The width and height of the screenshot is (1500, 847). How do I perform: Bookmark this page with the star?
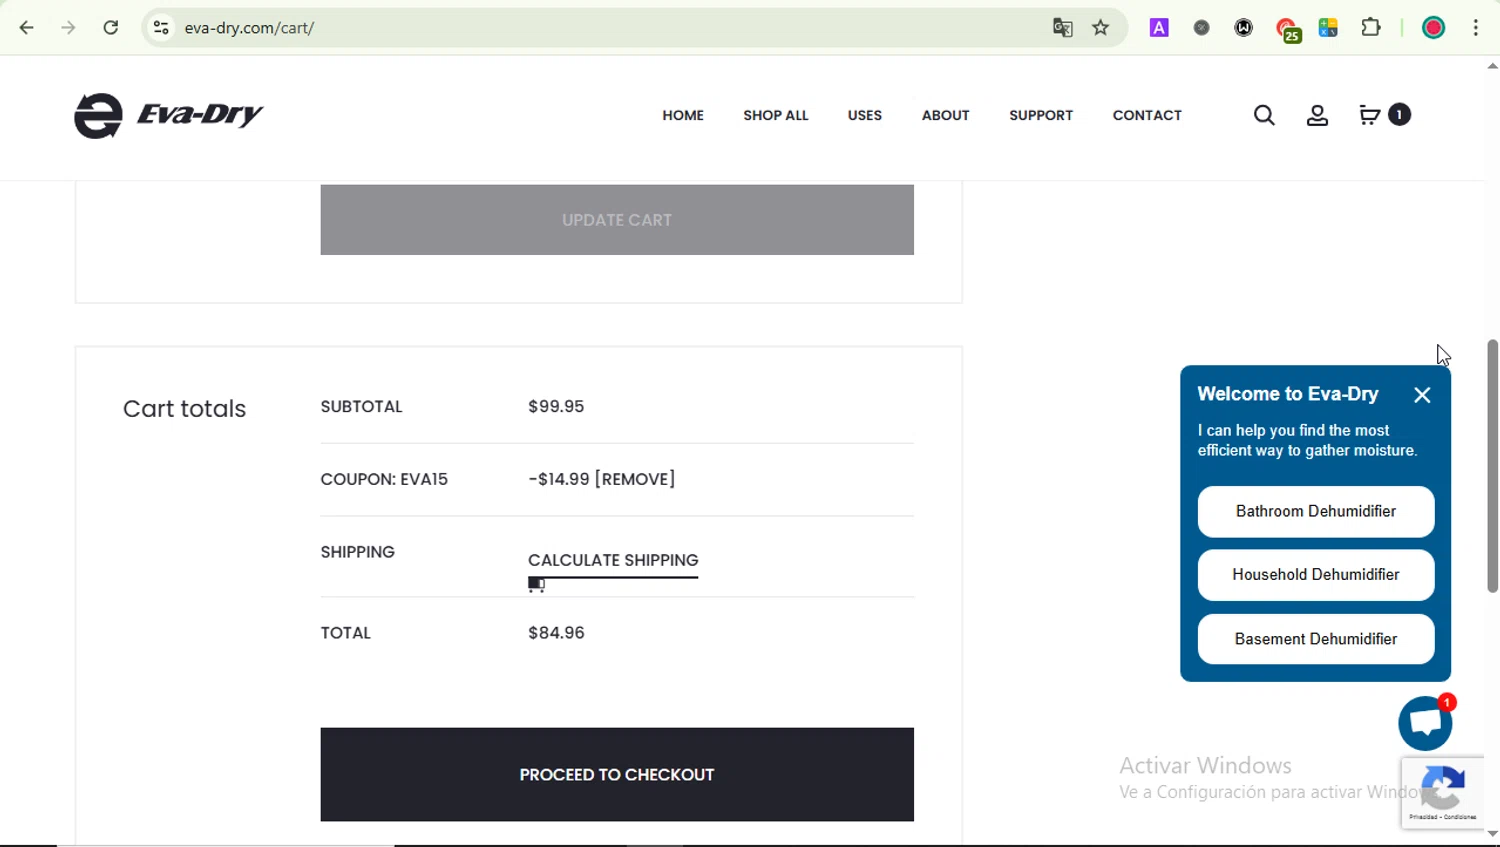pos(1101,28)
